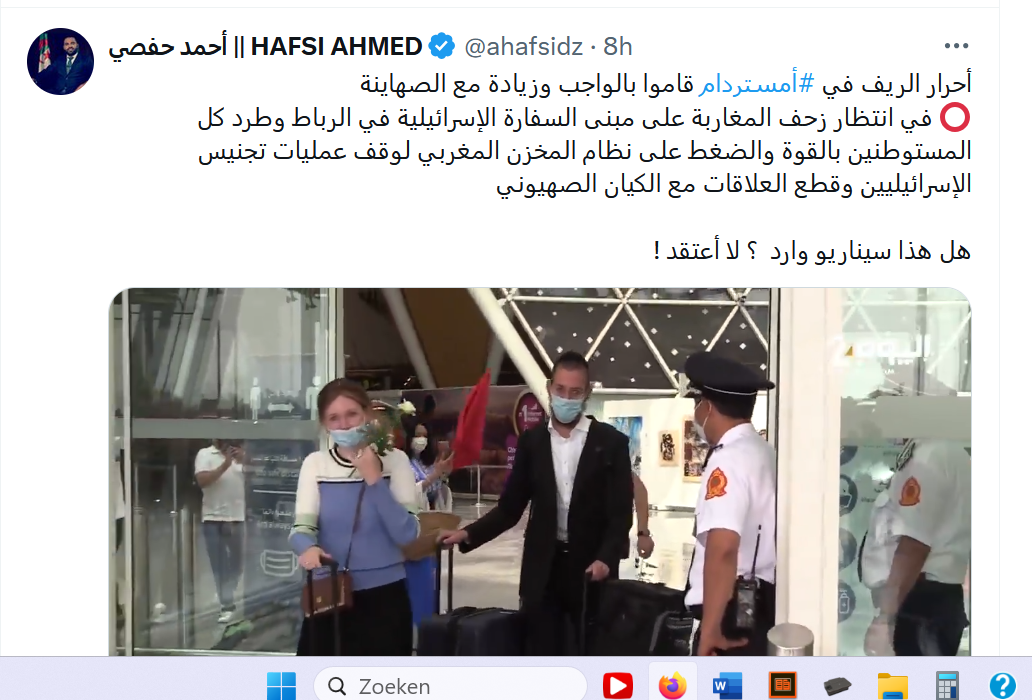Viewport: 1032px width, 700px height.
Task: Open the three-dot more options menu on the post
Action: (956, 46)
